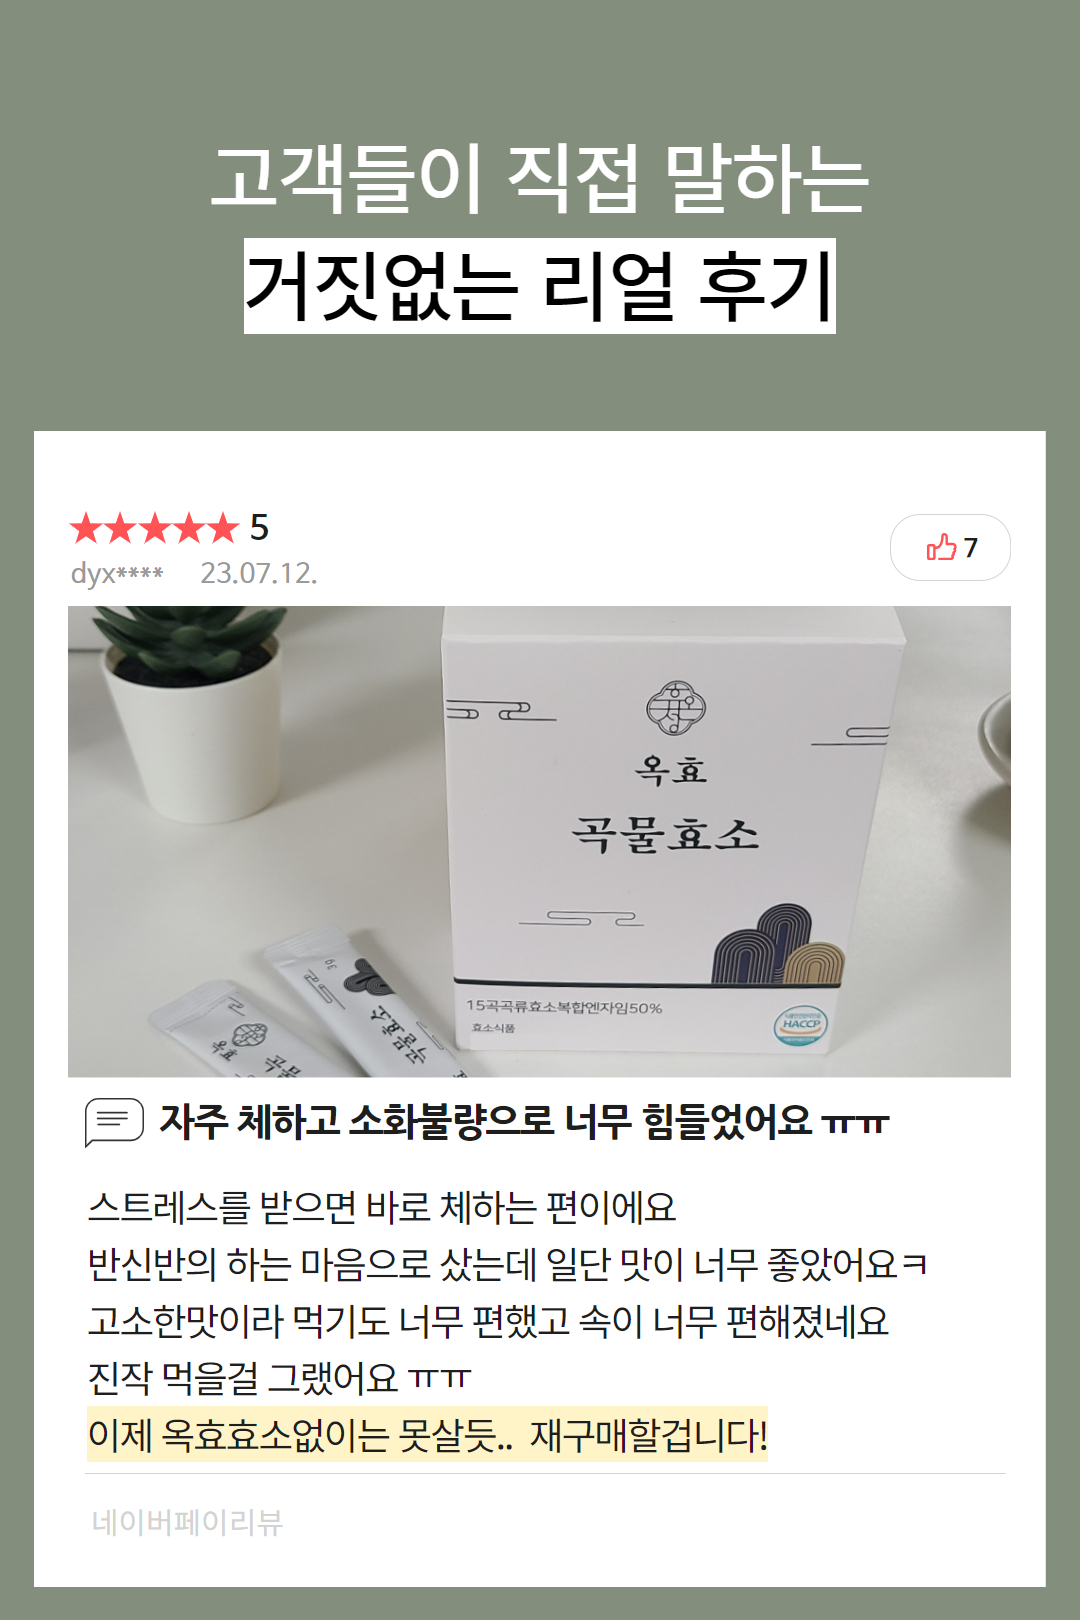
Task: Click the 곡물효소 product name on box
Action: click(x=666, y=833)
